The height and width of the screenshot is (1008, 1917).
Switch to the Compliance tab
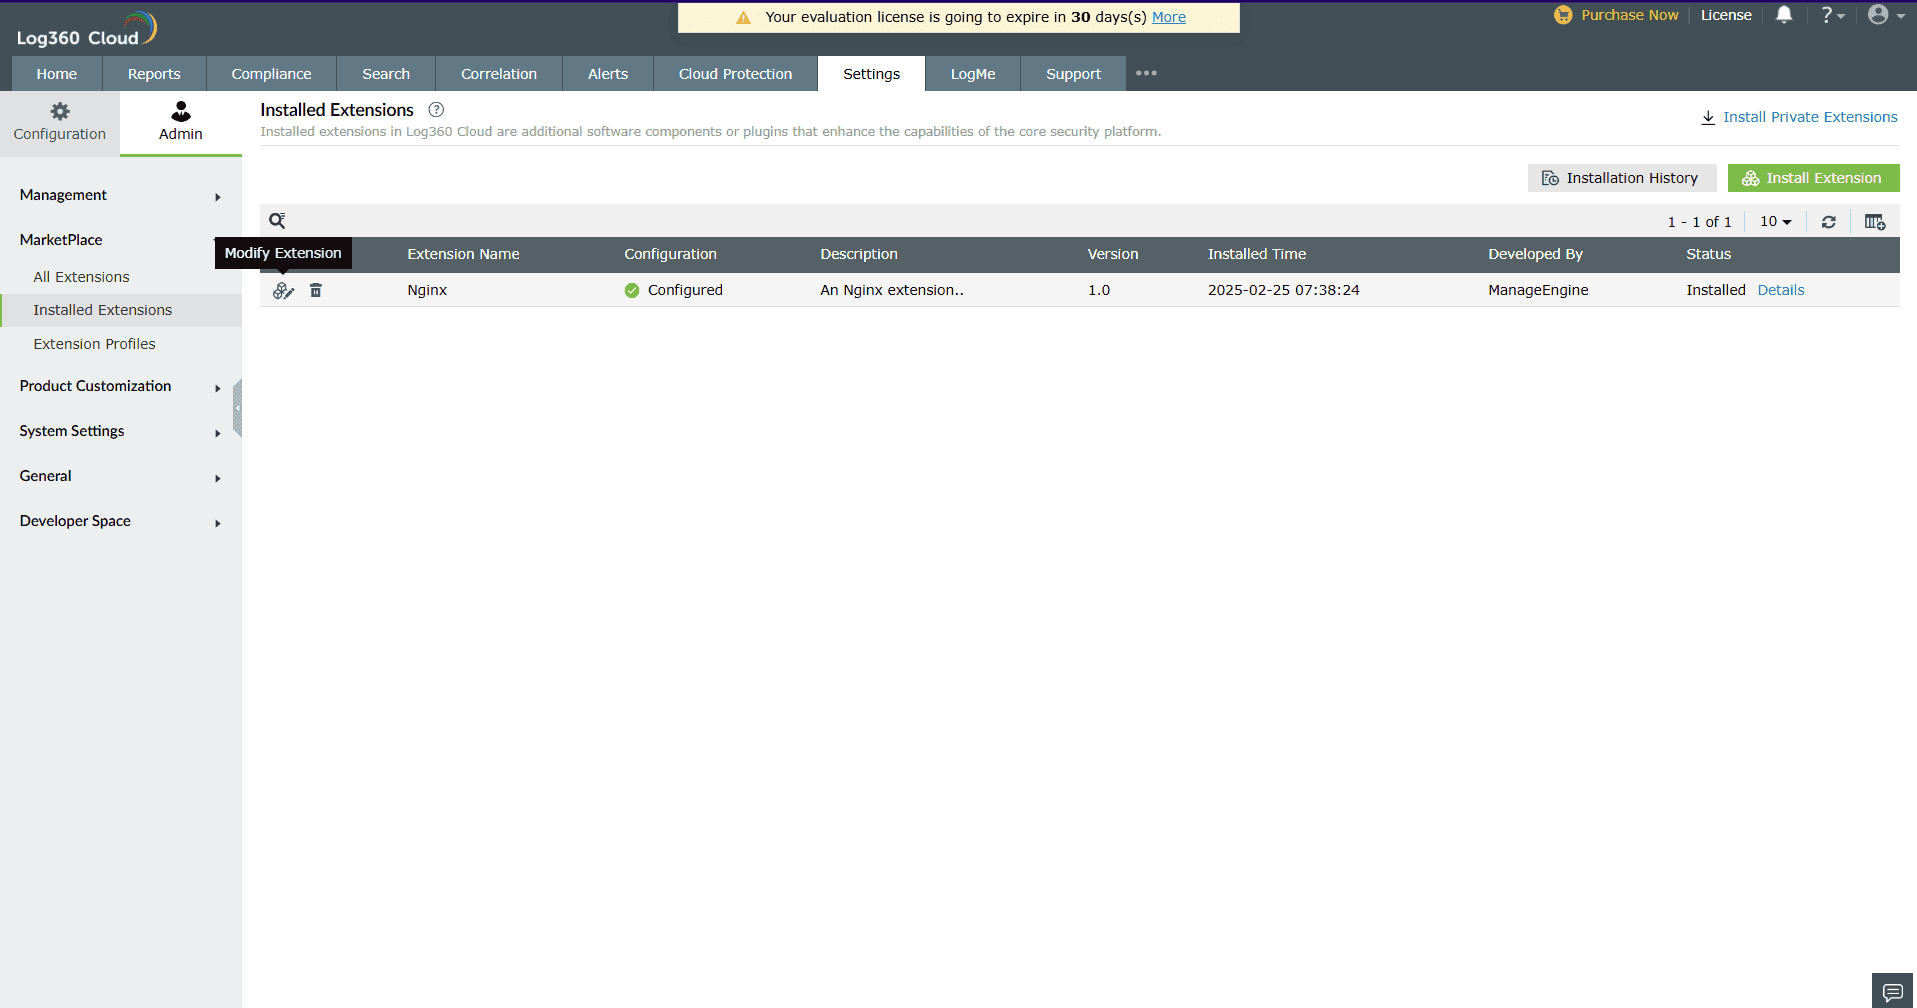point(271,74)
